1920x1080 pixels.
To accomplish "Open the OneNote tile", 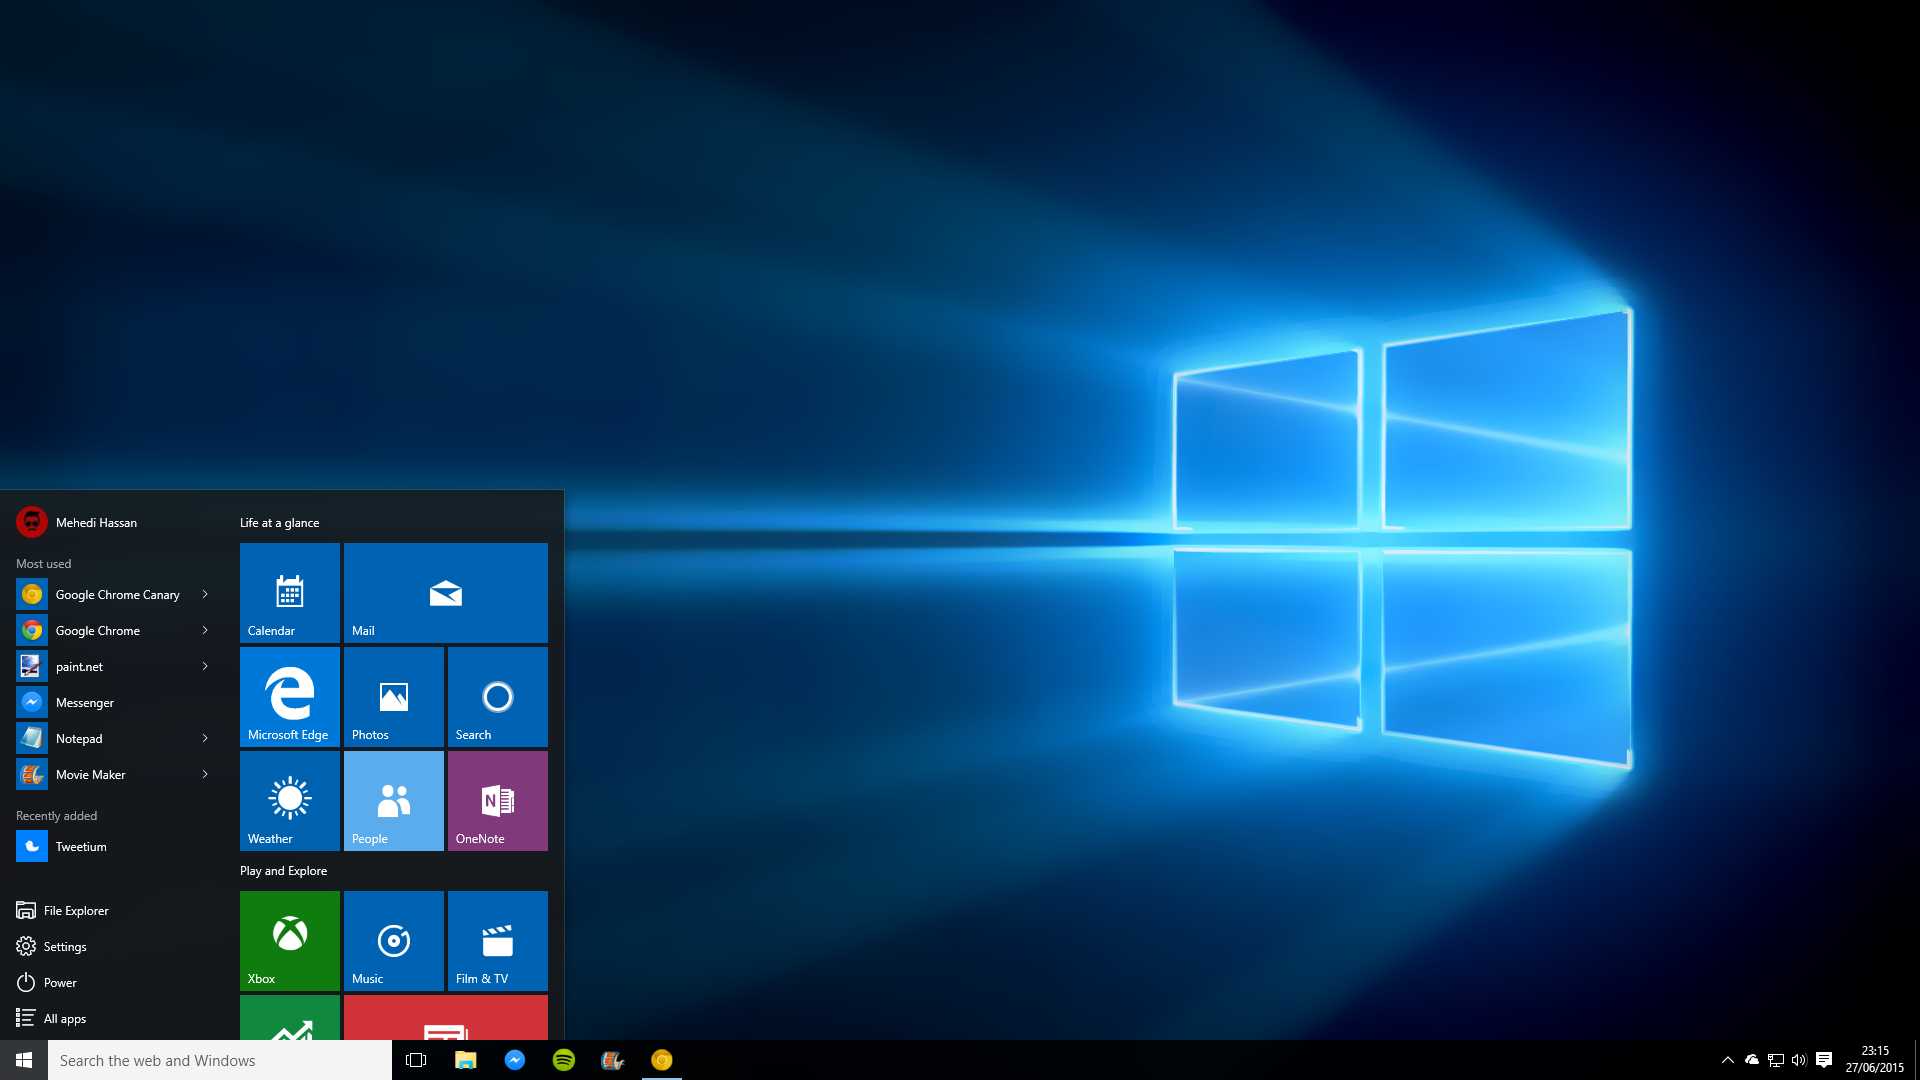I will pyautogui.click(x=497, y=800).
